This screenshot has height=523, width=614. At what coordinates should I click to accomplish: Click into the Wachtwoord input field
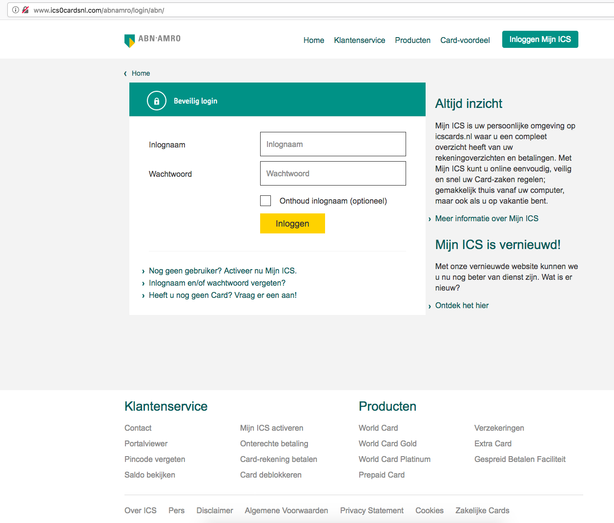[x=333, y=173]
